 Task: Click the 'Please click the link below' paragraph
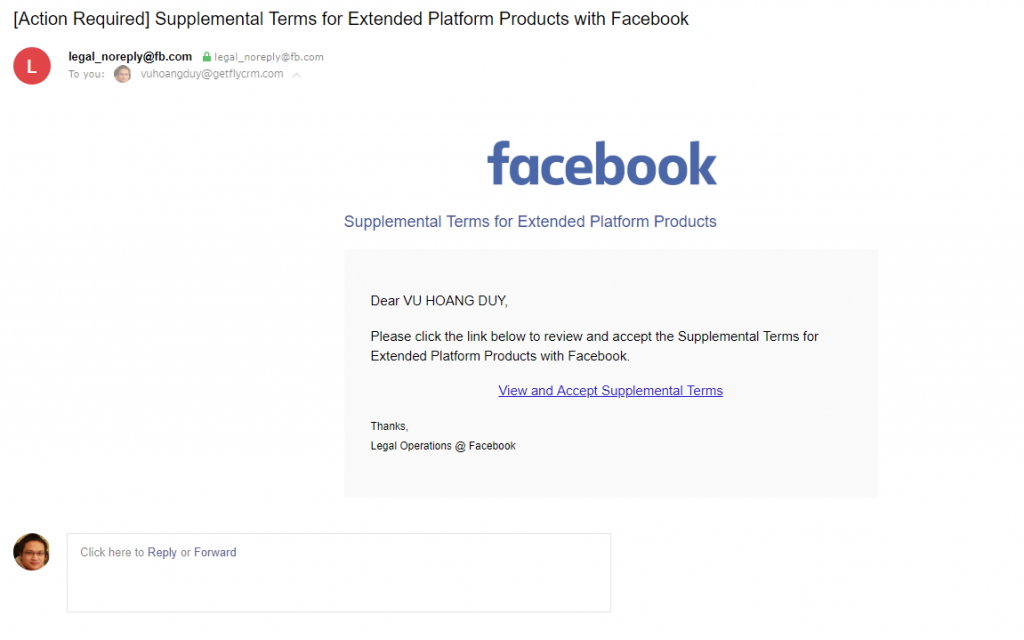click(x=594, y=346)
